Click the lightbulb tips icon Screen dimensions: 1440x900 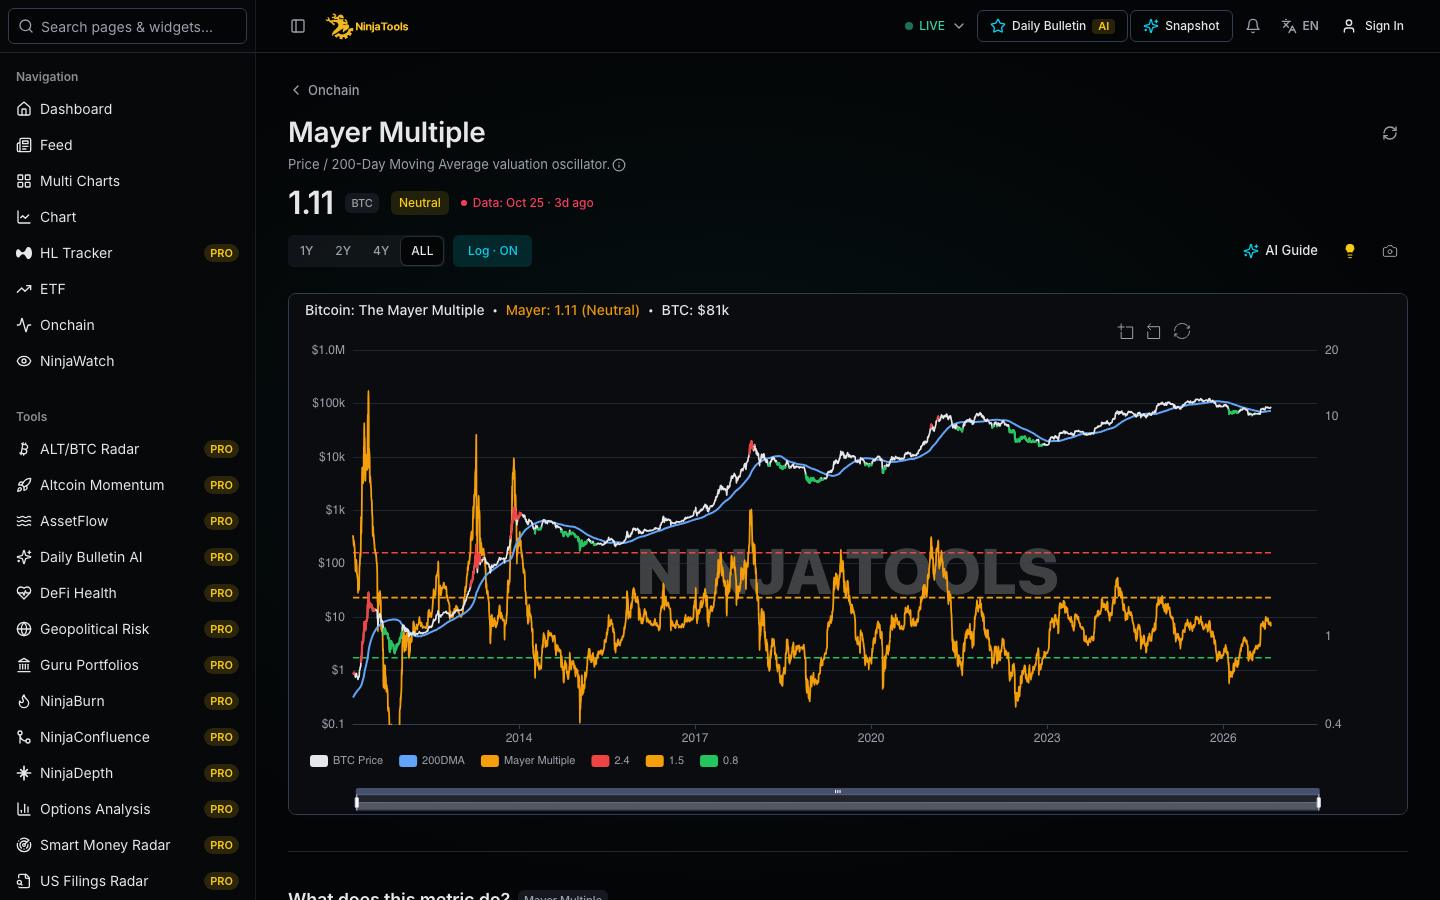click(1350, 251)
